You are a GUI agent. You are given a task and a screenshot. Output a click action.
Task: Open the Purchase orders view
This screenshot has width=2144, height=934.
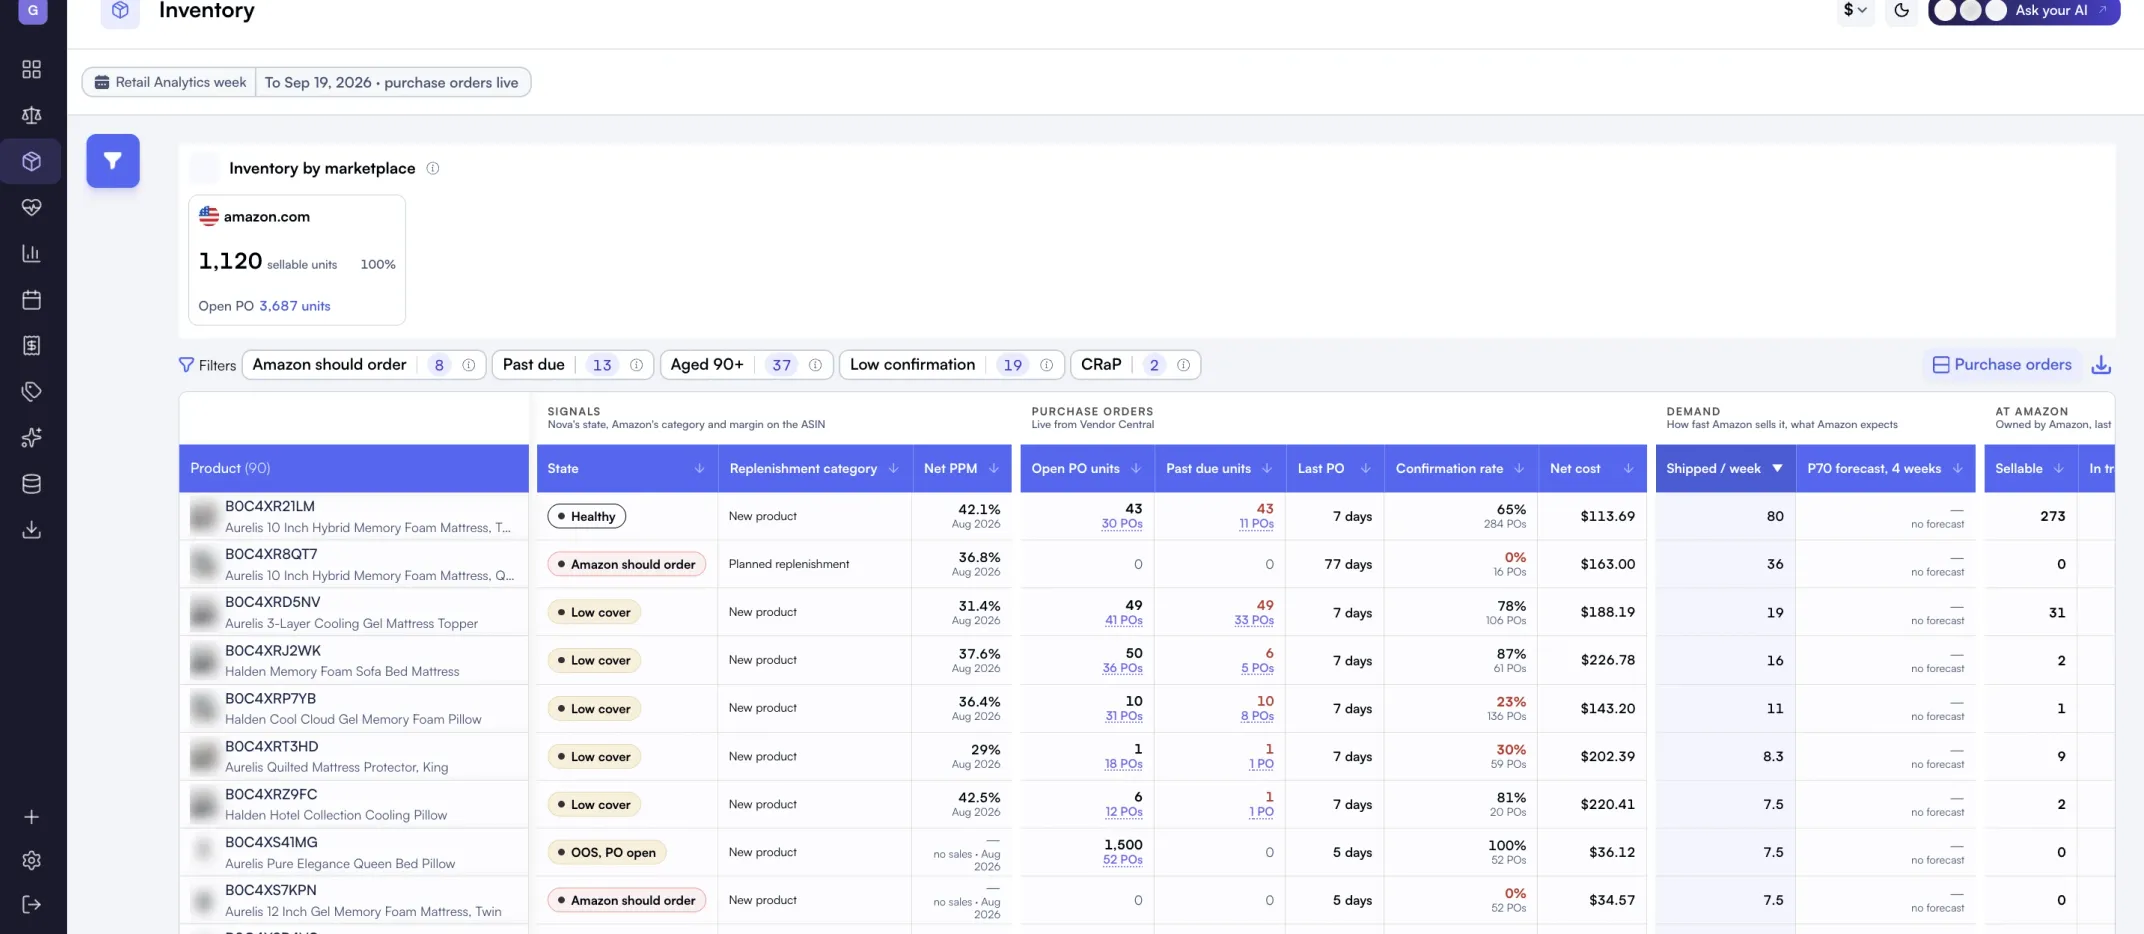pyautogui.click(x=2002, y=365)
